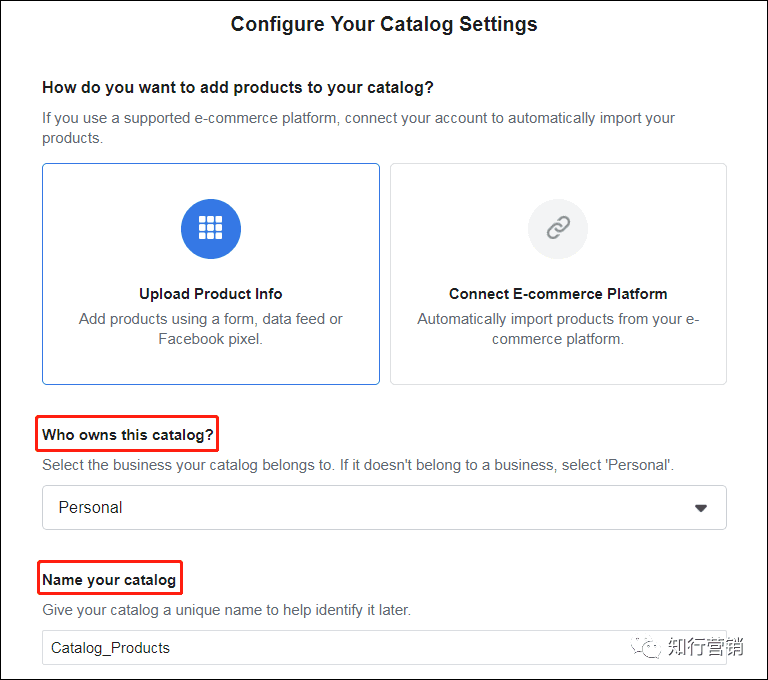Click the blue grid Upload Product Info icon
Viewport: 768px width, 680px height.
[x=210, y=229]
